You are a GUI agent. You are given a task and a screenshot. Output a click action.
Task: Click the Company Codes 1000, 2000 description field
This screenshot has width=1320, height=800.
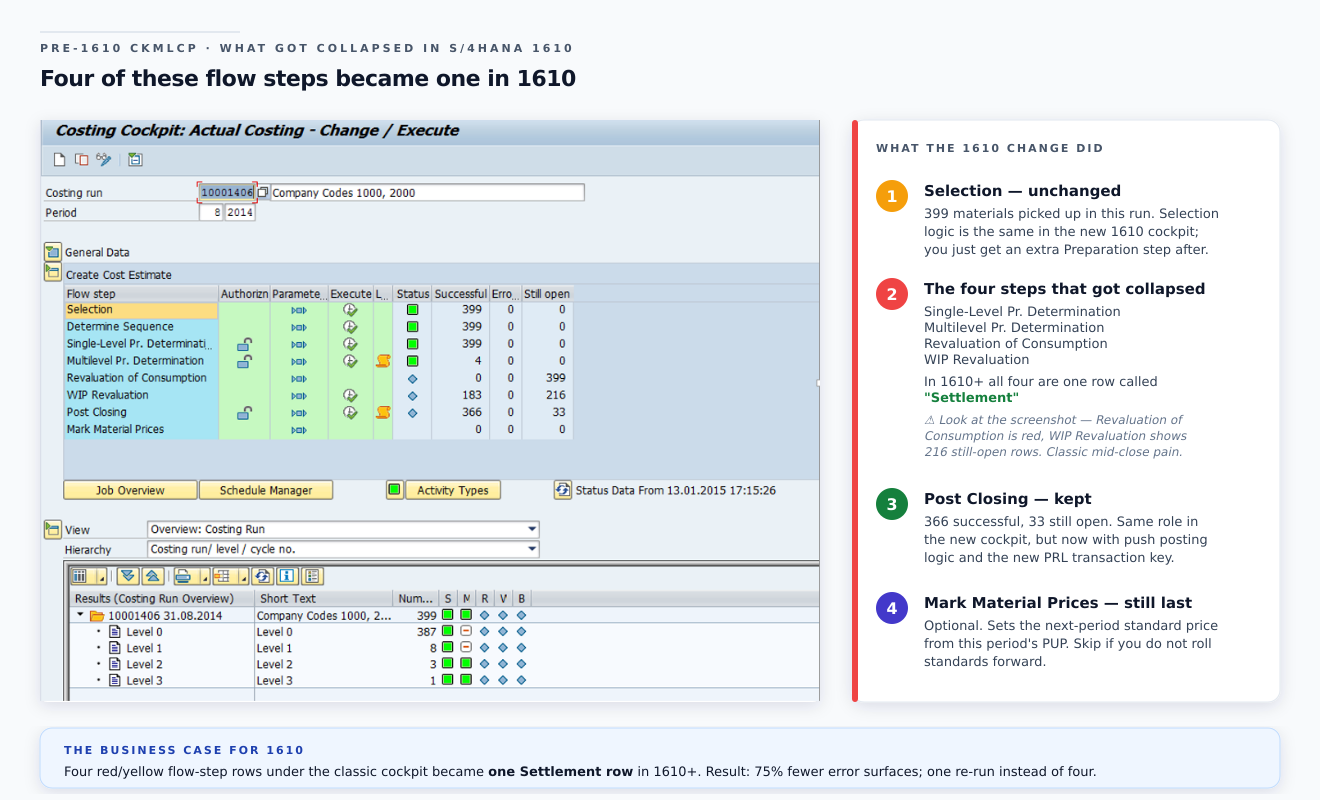pyautogui.click(x=427, y=192)
